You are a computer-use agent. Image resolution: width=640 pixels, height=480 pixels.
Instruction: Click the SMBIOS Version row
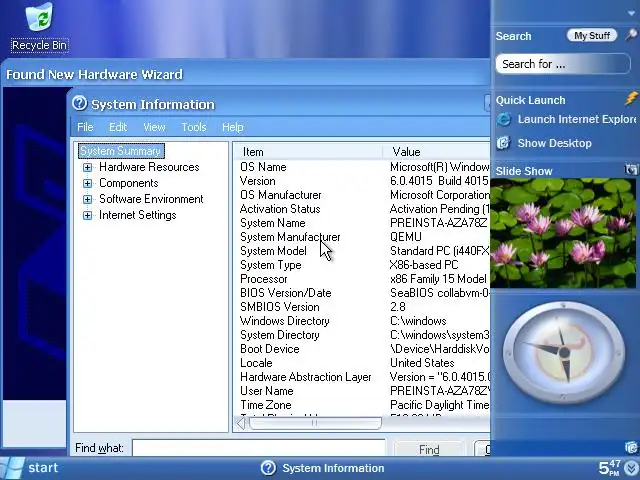[364, 307]
